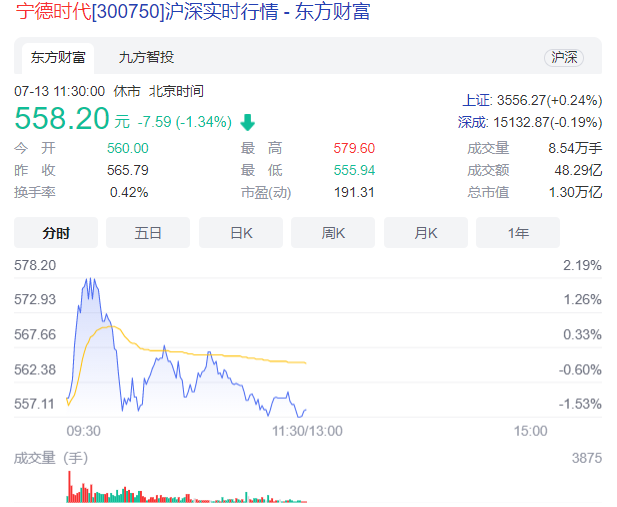Click the 总市值 value 1.30万亿

[575, 192]
